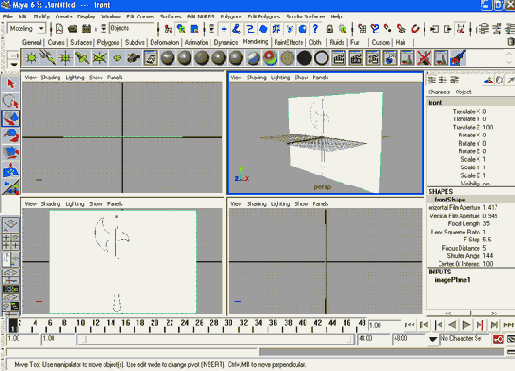Click the play forwards button
The width and height of the screenshot is (515, 371).
466,325
